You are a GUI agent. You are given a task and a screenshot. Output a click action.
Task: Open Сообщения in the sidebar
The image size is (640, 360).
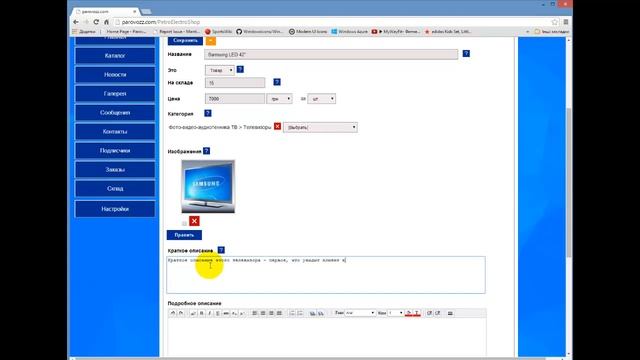[115, 113]
